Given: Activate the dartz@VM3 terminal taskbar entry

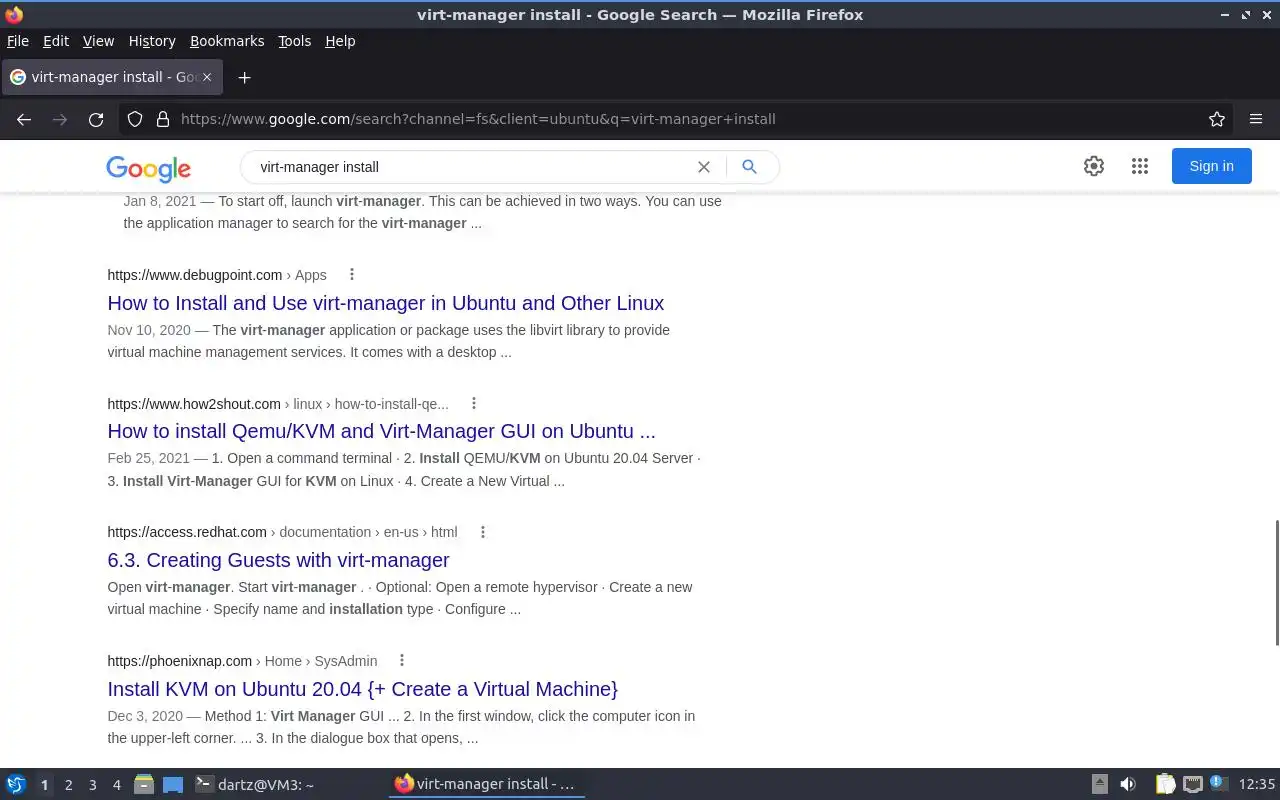Looking at the screenshot, I should point(288,785).
